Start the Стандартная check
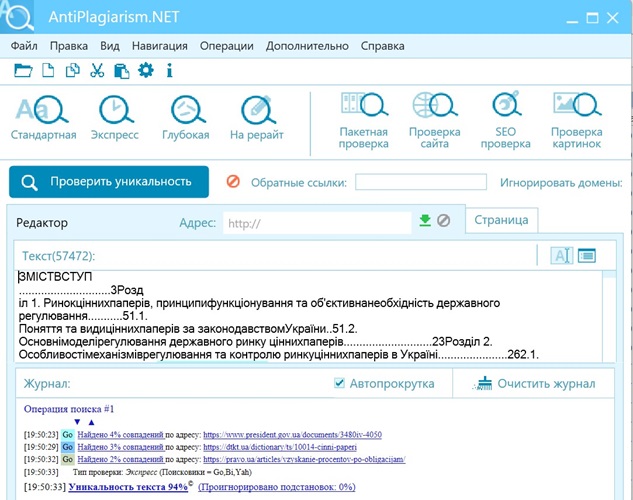Screen dimensions: 633x500 [43, 117]
